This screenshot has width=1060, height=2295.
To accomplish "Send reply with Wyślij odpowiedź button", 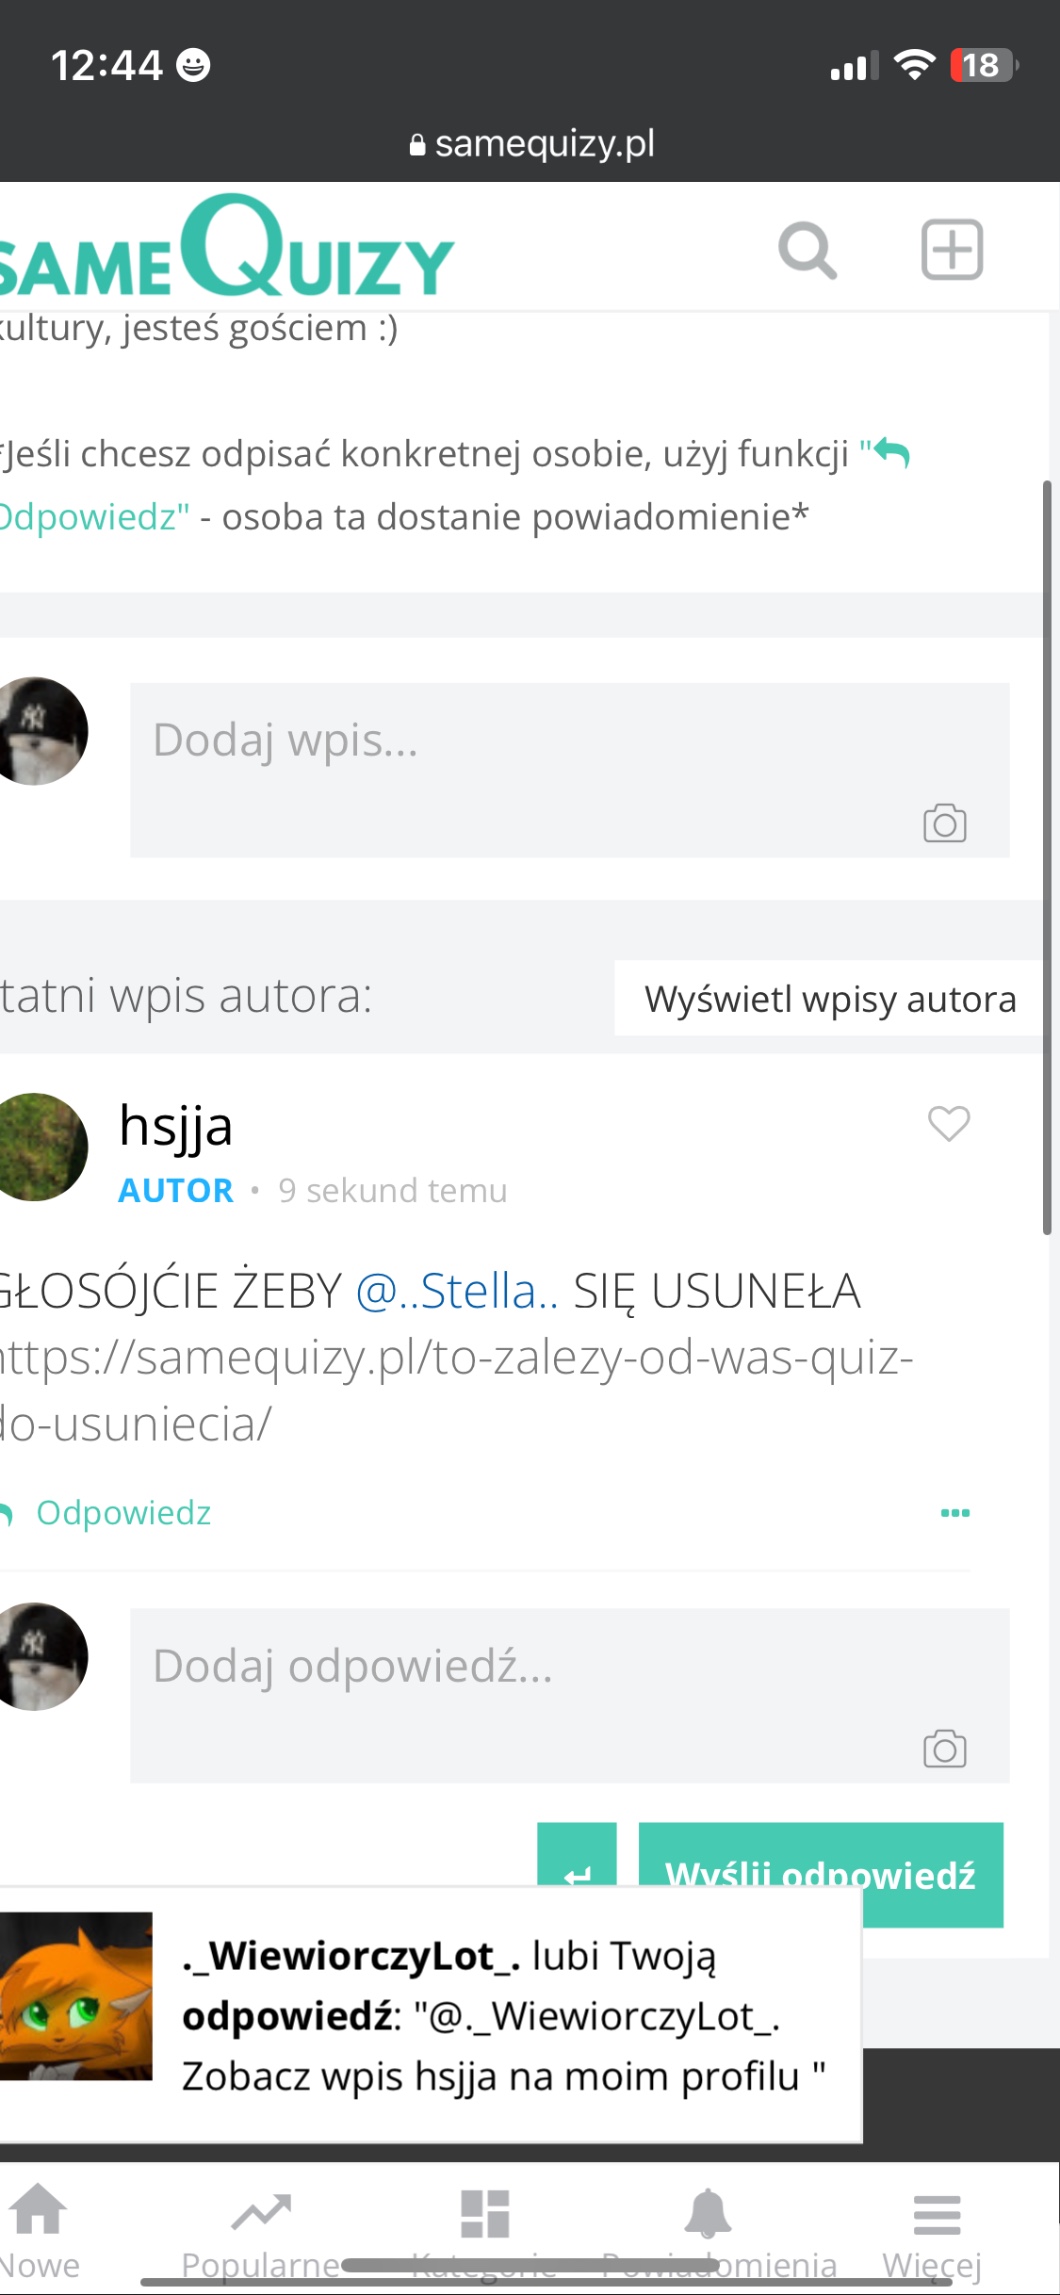I will tap(821, 1874).
